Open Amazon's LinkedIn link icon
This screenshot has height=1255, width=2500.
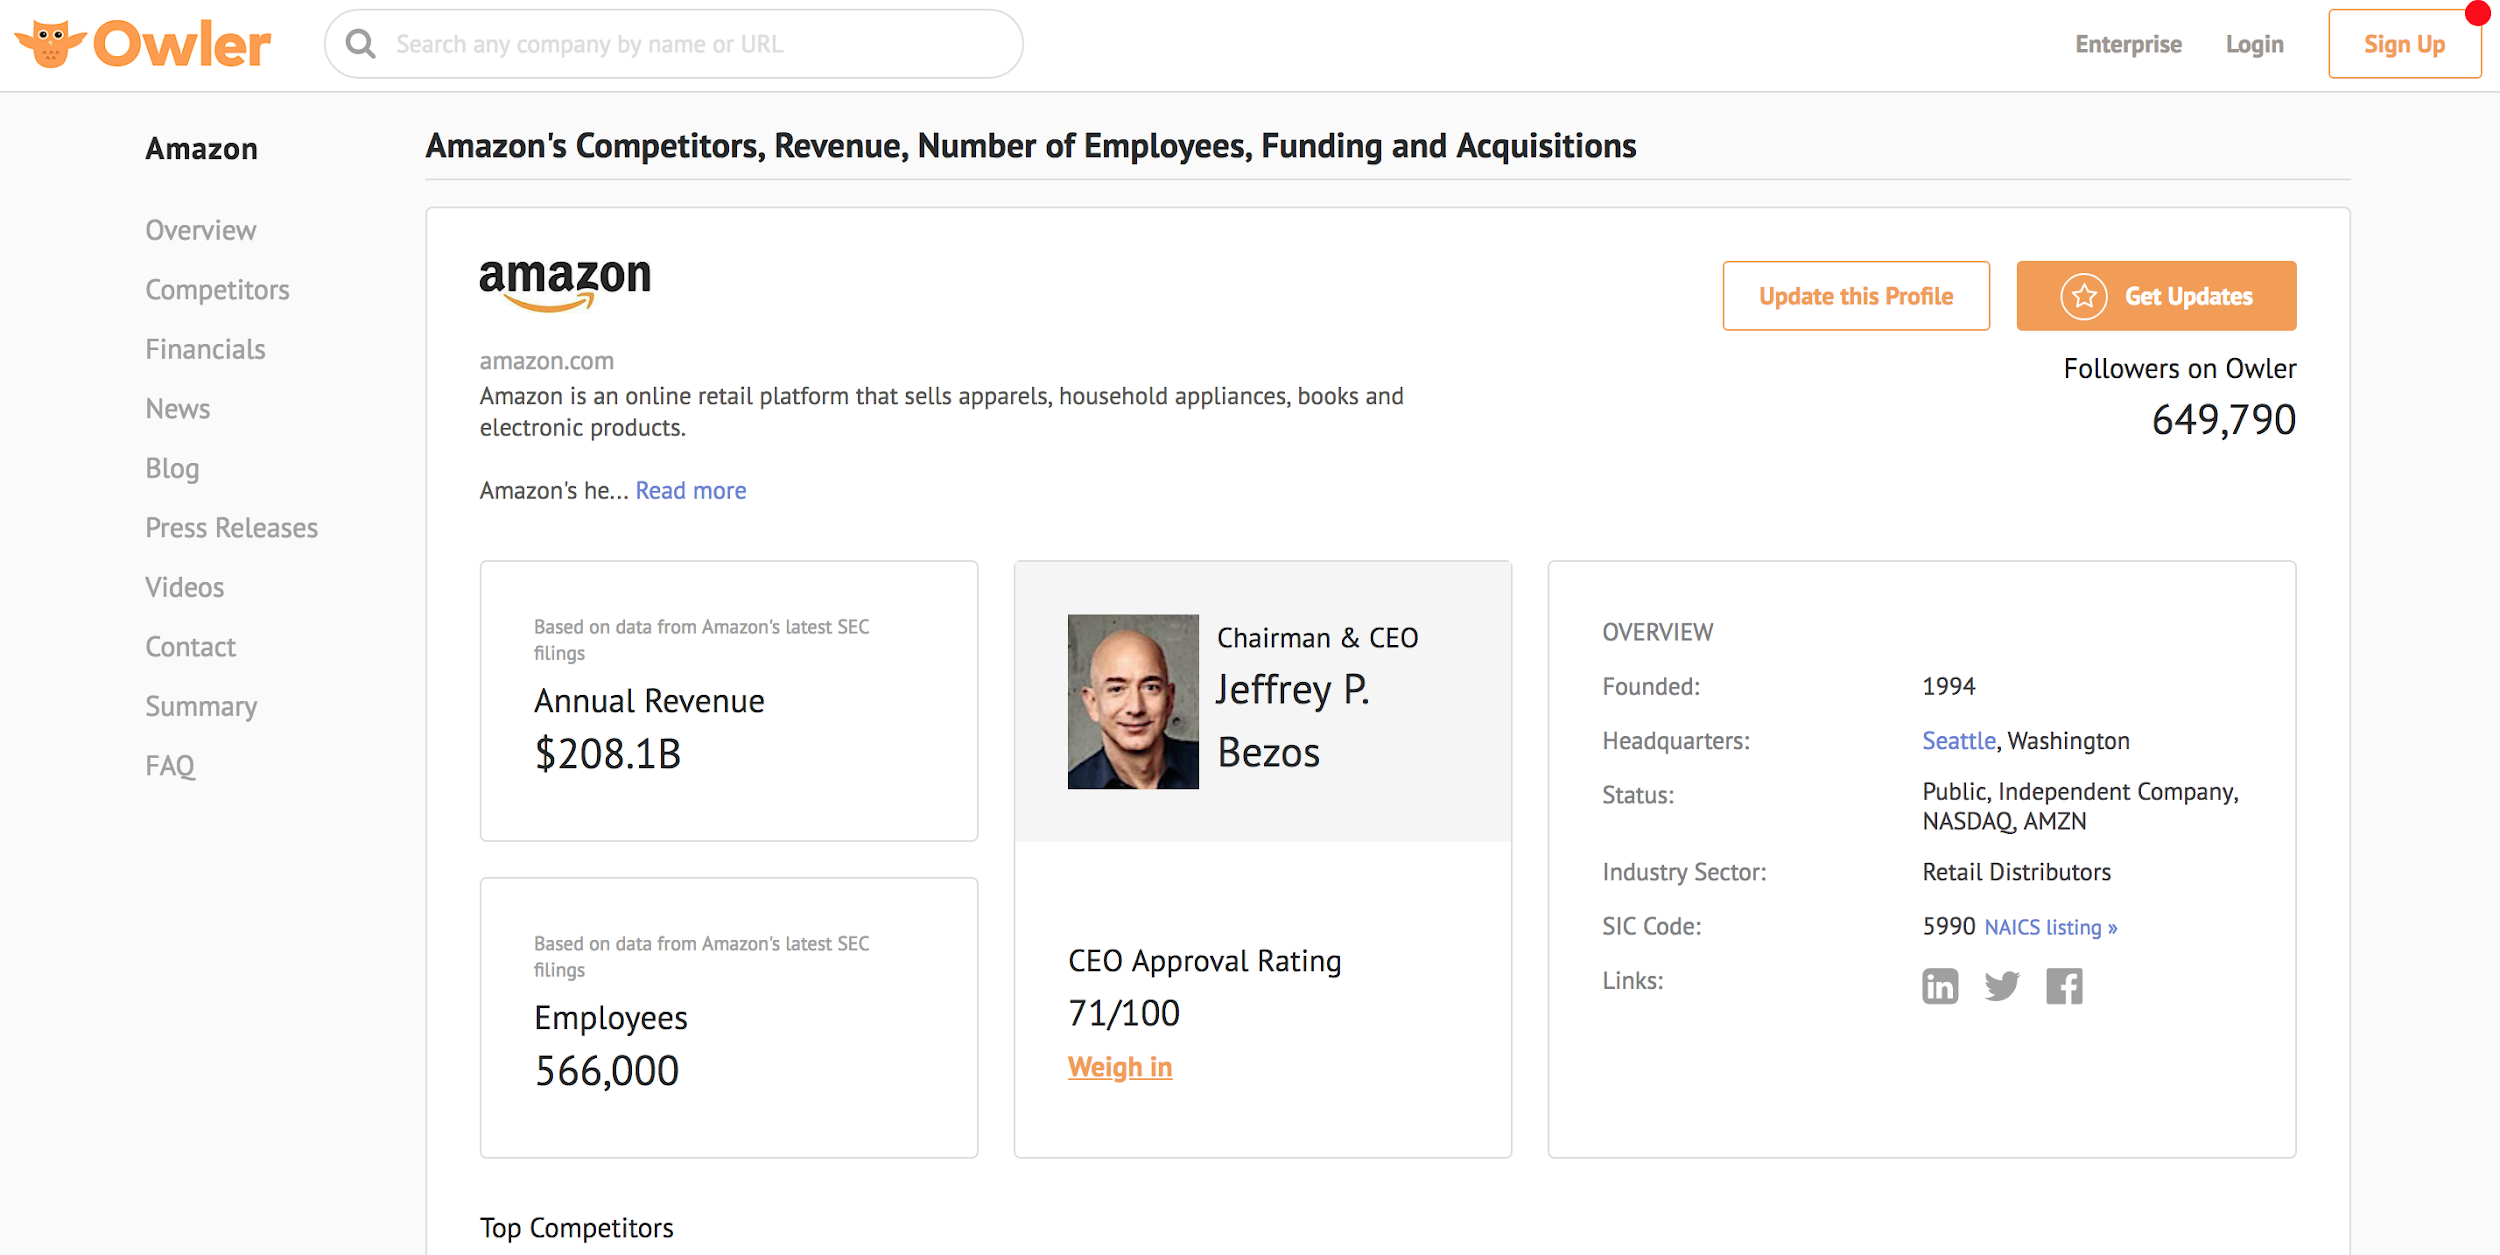(1940, 986)
